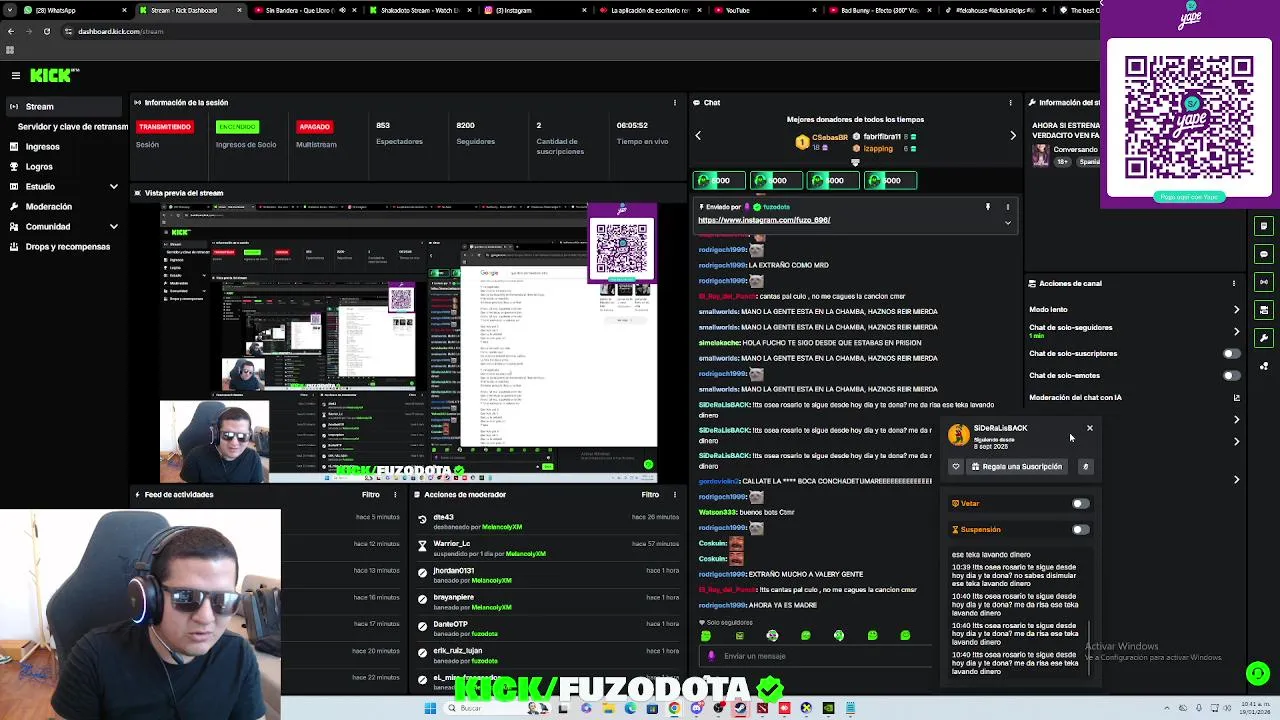
Task: Close the SiDeRaLisBACK user card
Action: [1089, 428]
